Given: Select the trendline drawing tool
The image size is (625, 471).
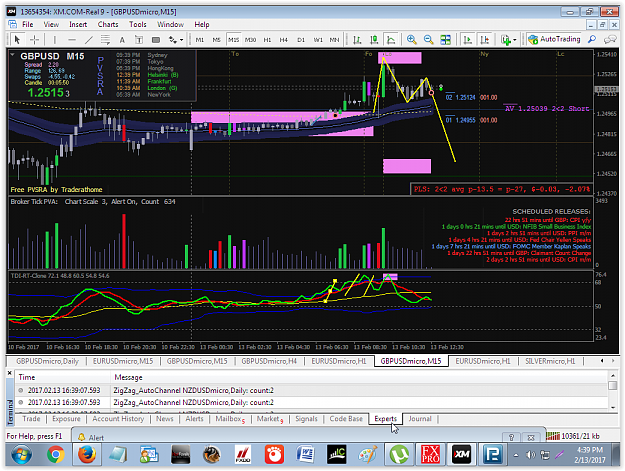Looking at the screenshot, I should [88, 39].
